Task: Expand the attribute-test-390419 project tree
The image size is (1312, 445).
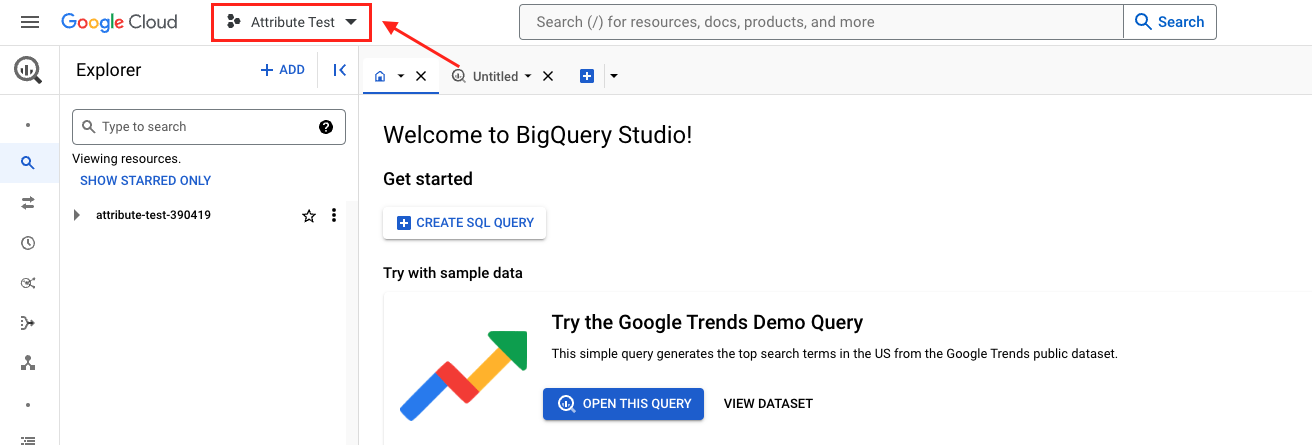Action: tap(77, 215)
